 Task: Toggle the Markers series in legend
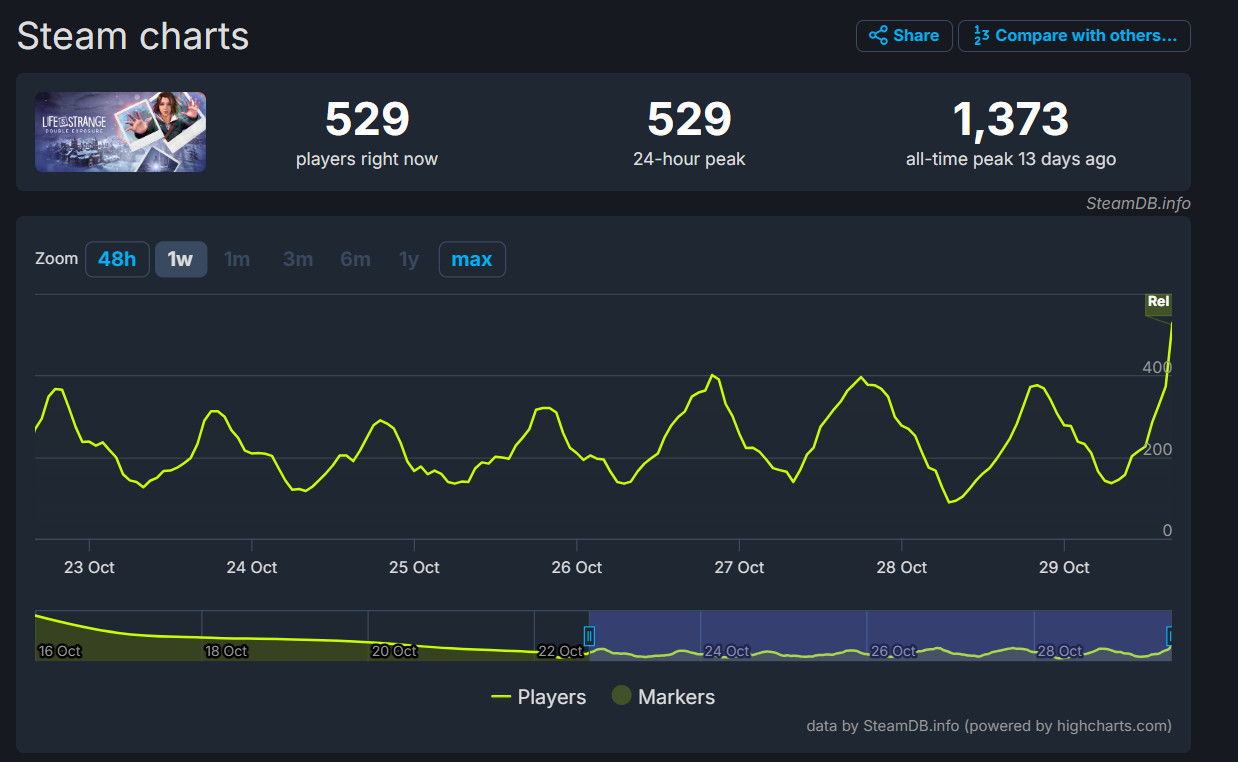(x=664, y=697)
